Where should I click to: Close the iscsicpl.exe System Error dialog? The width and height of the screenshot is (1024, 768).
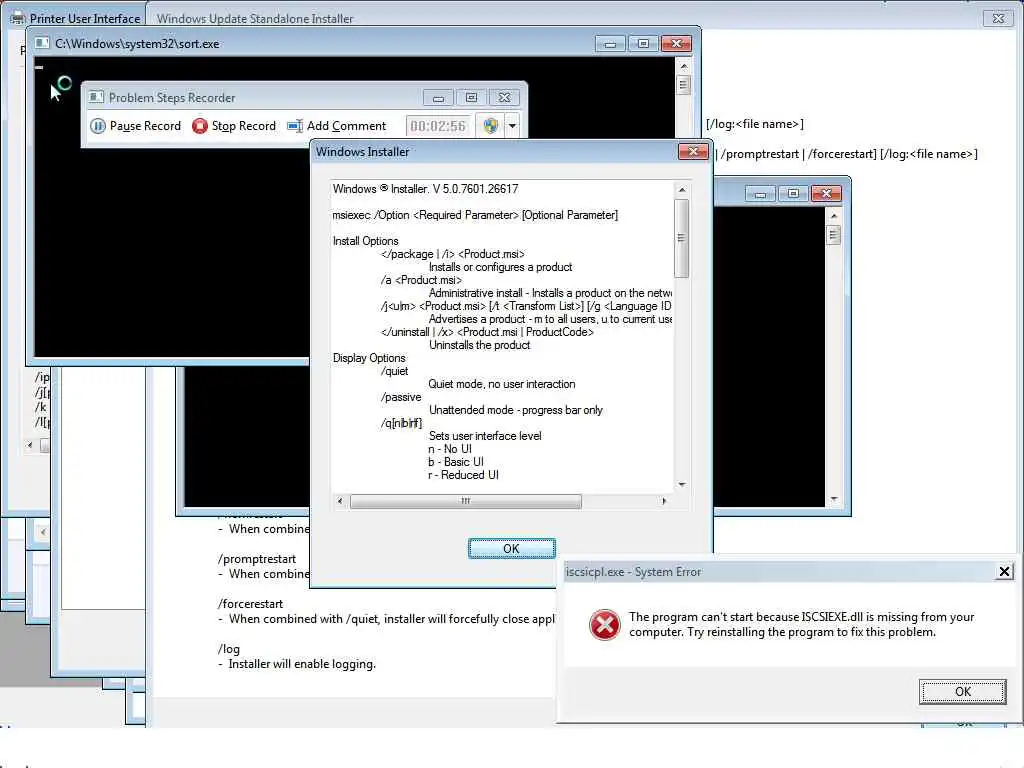[x=1004, y=572]
